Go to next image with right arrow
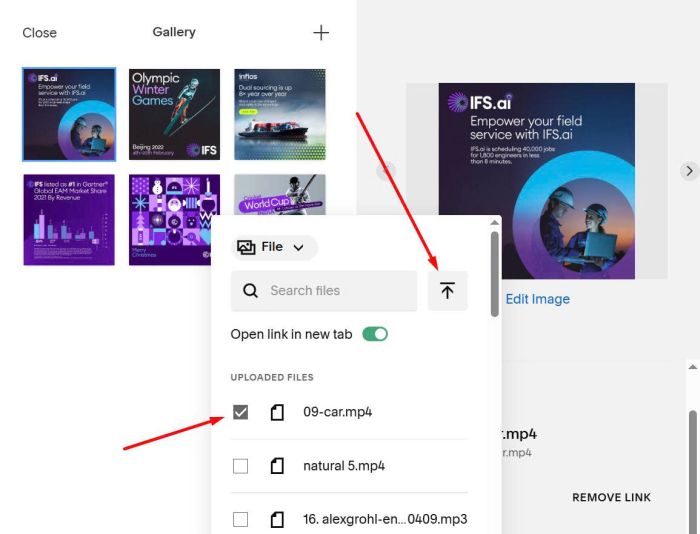700x534 pixels. (688, 171)
